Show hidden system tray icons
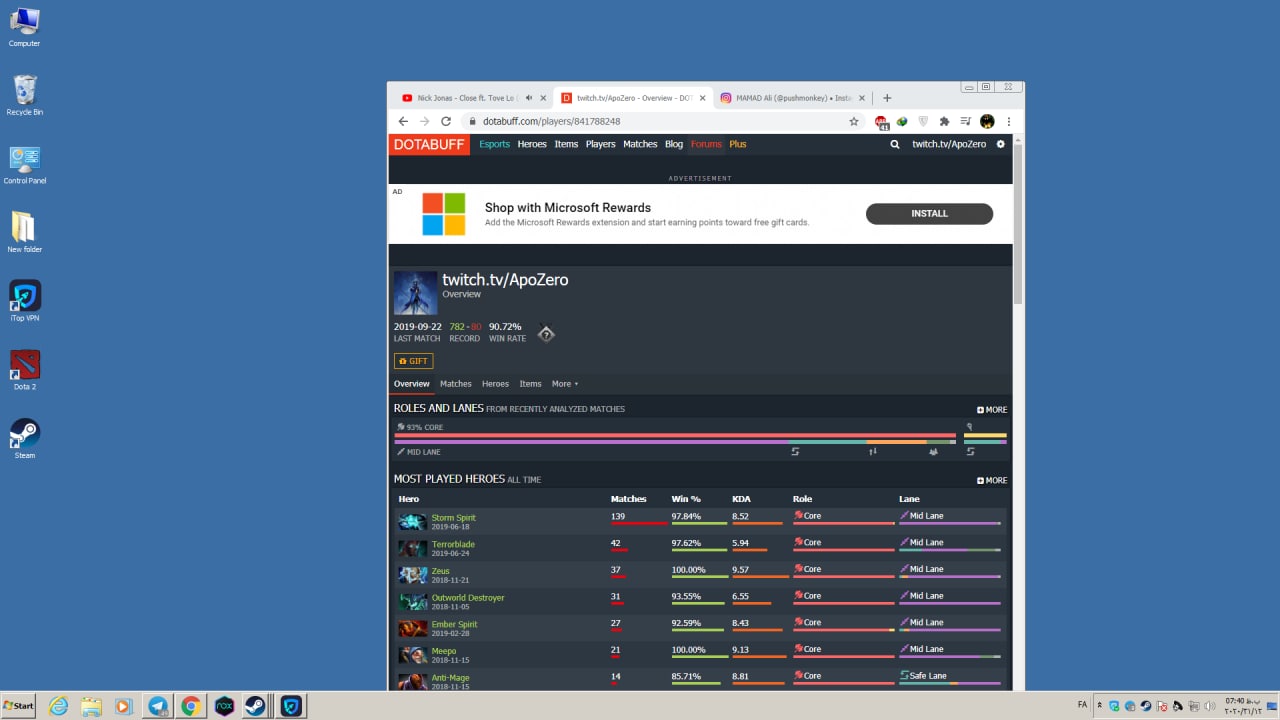This screenshot has width=1280, height=720. (1100, 706)
